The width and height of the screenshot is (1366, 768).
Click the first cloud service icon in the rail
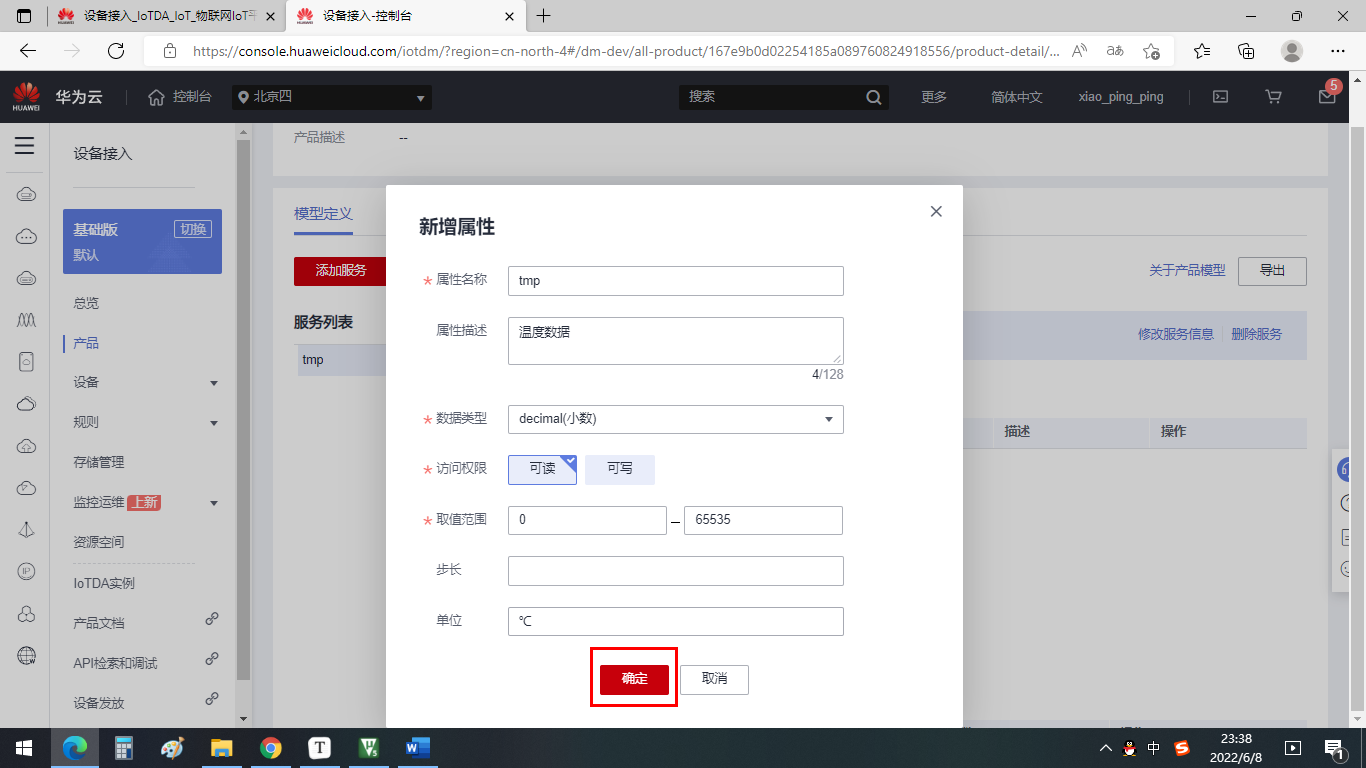(x=27, y=194)
